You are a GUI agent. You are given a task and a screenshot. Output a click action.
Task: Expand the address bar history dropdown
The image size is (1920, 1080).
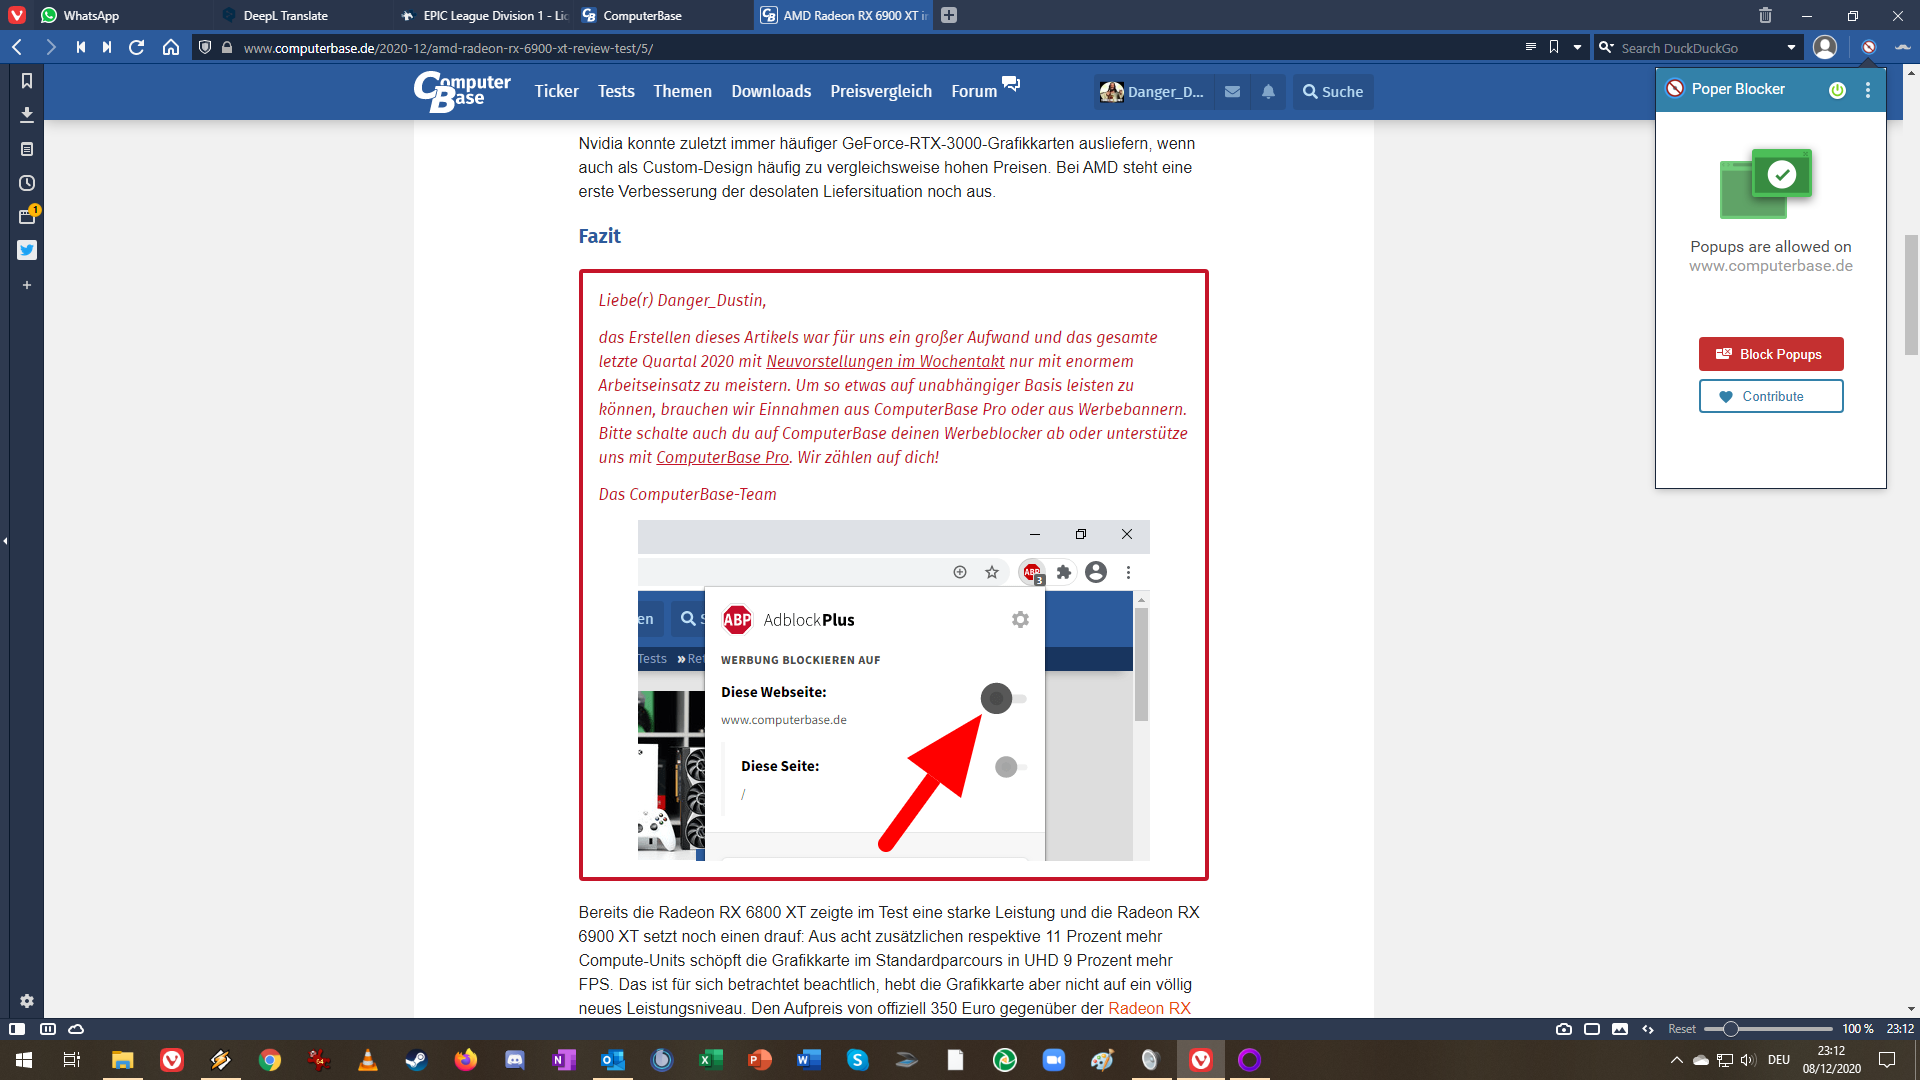click(x=1577, y=47)
